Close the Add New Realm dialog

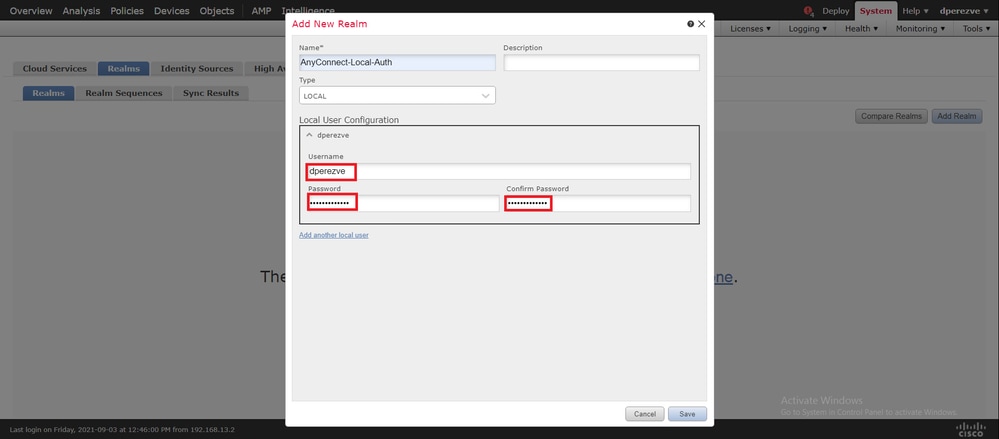(701, 24)
